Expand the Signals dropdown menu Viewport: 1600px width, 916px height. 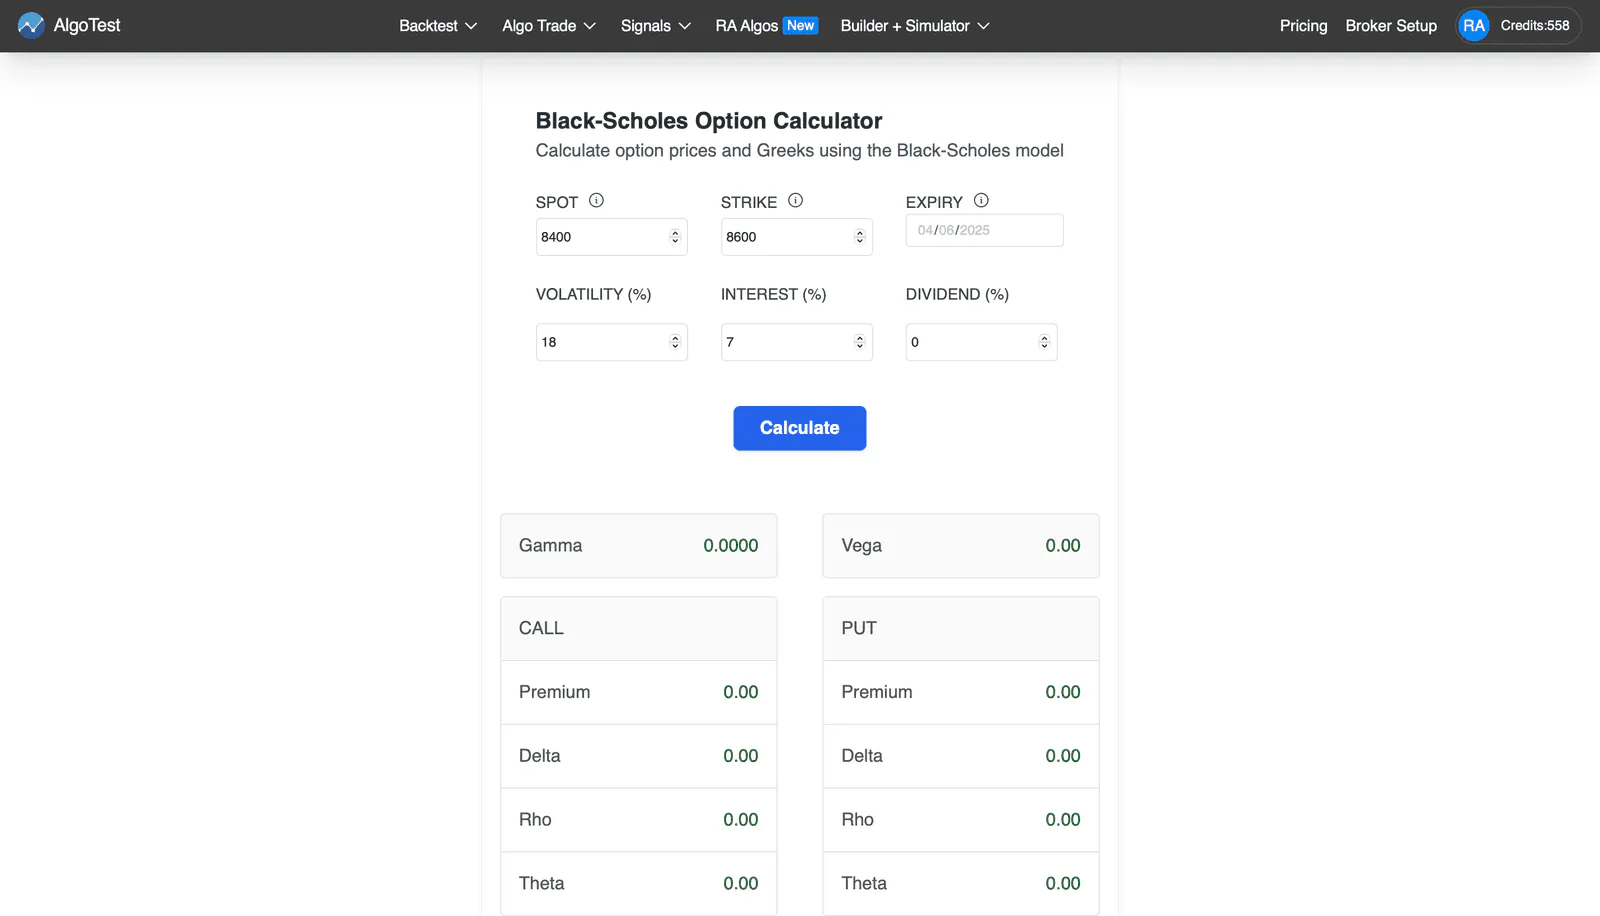(655, 26)
